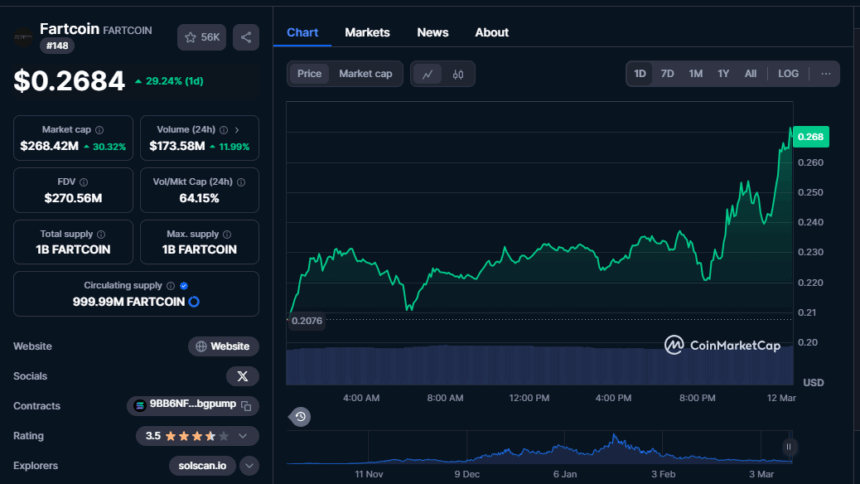This screenshot has width=860, height=484.
Task: Click 12:00 PM time axis label
Action: tap(529, 398)
